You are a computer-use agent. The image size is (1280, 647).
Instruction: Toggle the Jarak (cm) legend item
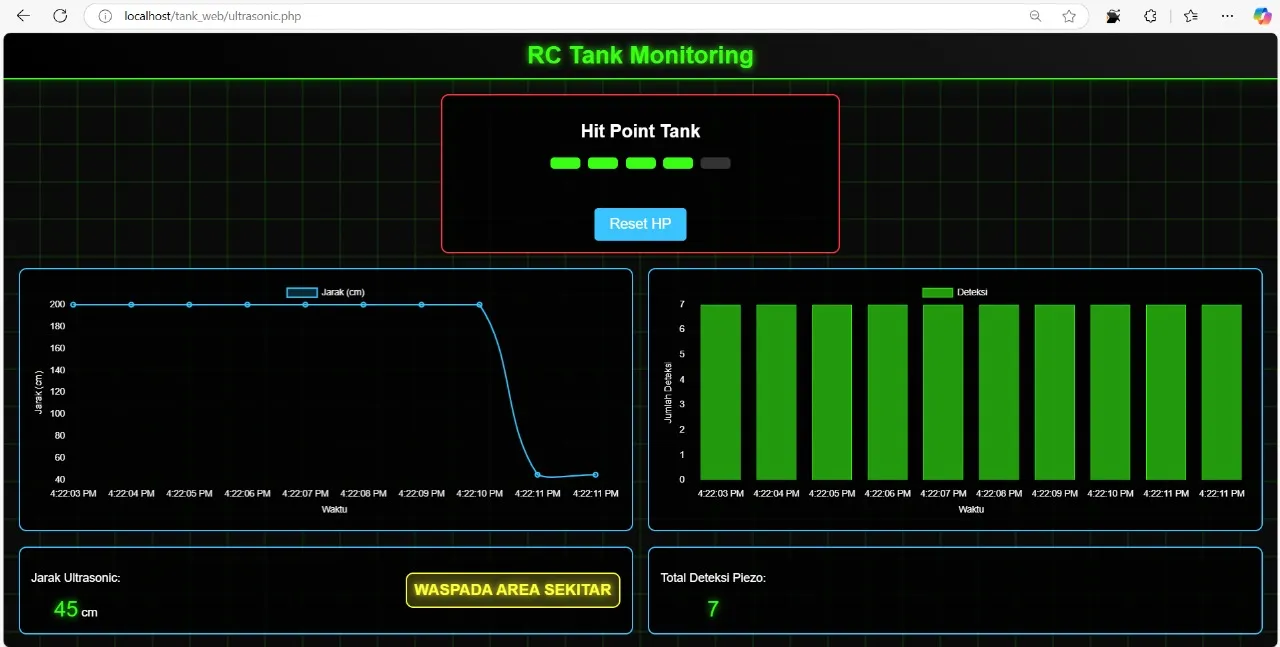pos(326,292)
